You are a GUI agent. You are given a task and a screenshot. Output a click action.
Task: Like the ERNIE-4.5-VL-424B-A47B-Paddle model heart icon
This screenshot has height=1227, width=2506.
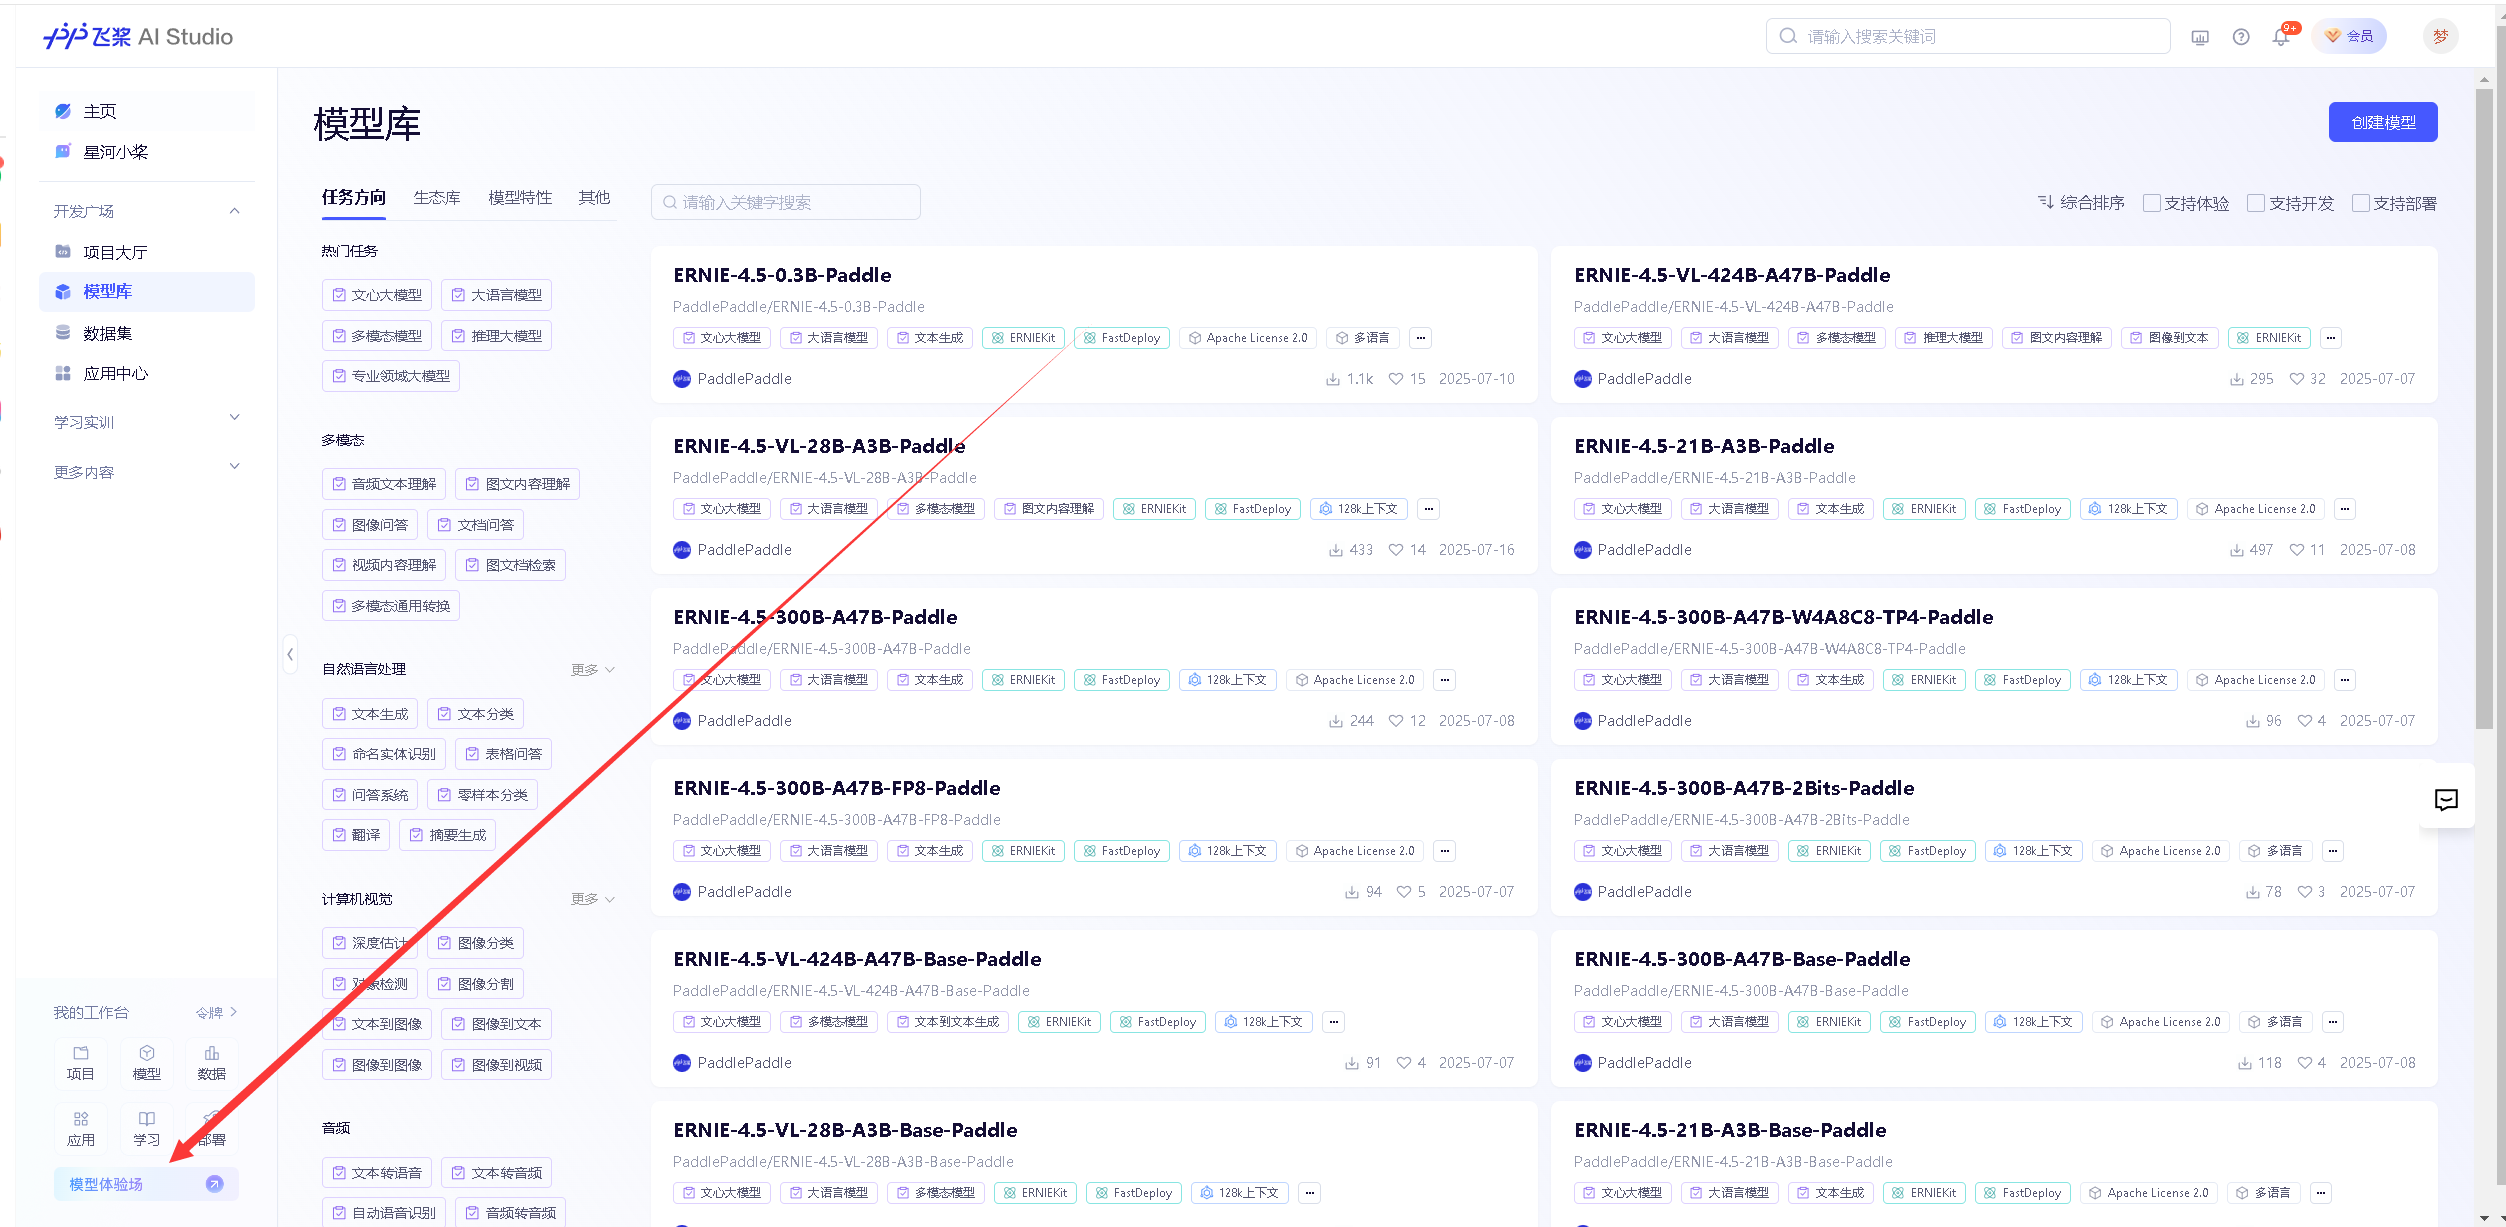coord(2296,379)
